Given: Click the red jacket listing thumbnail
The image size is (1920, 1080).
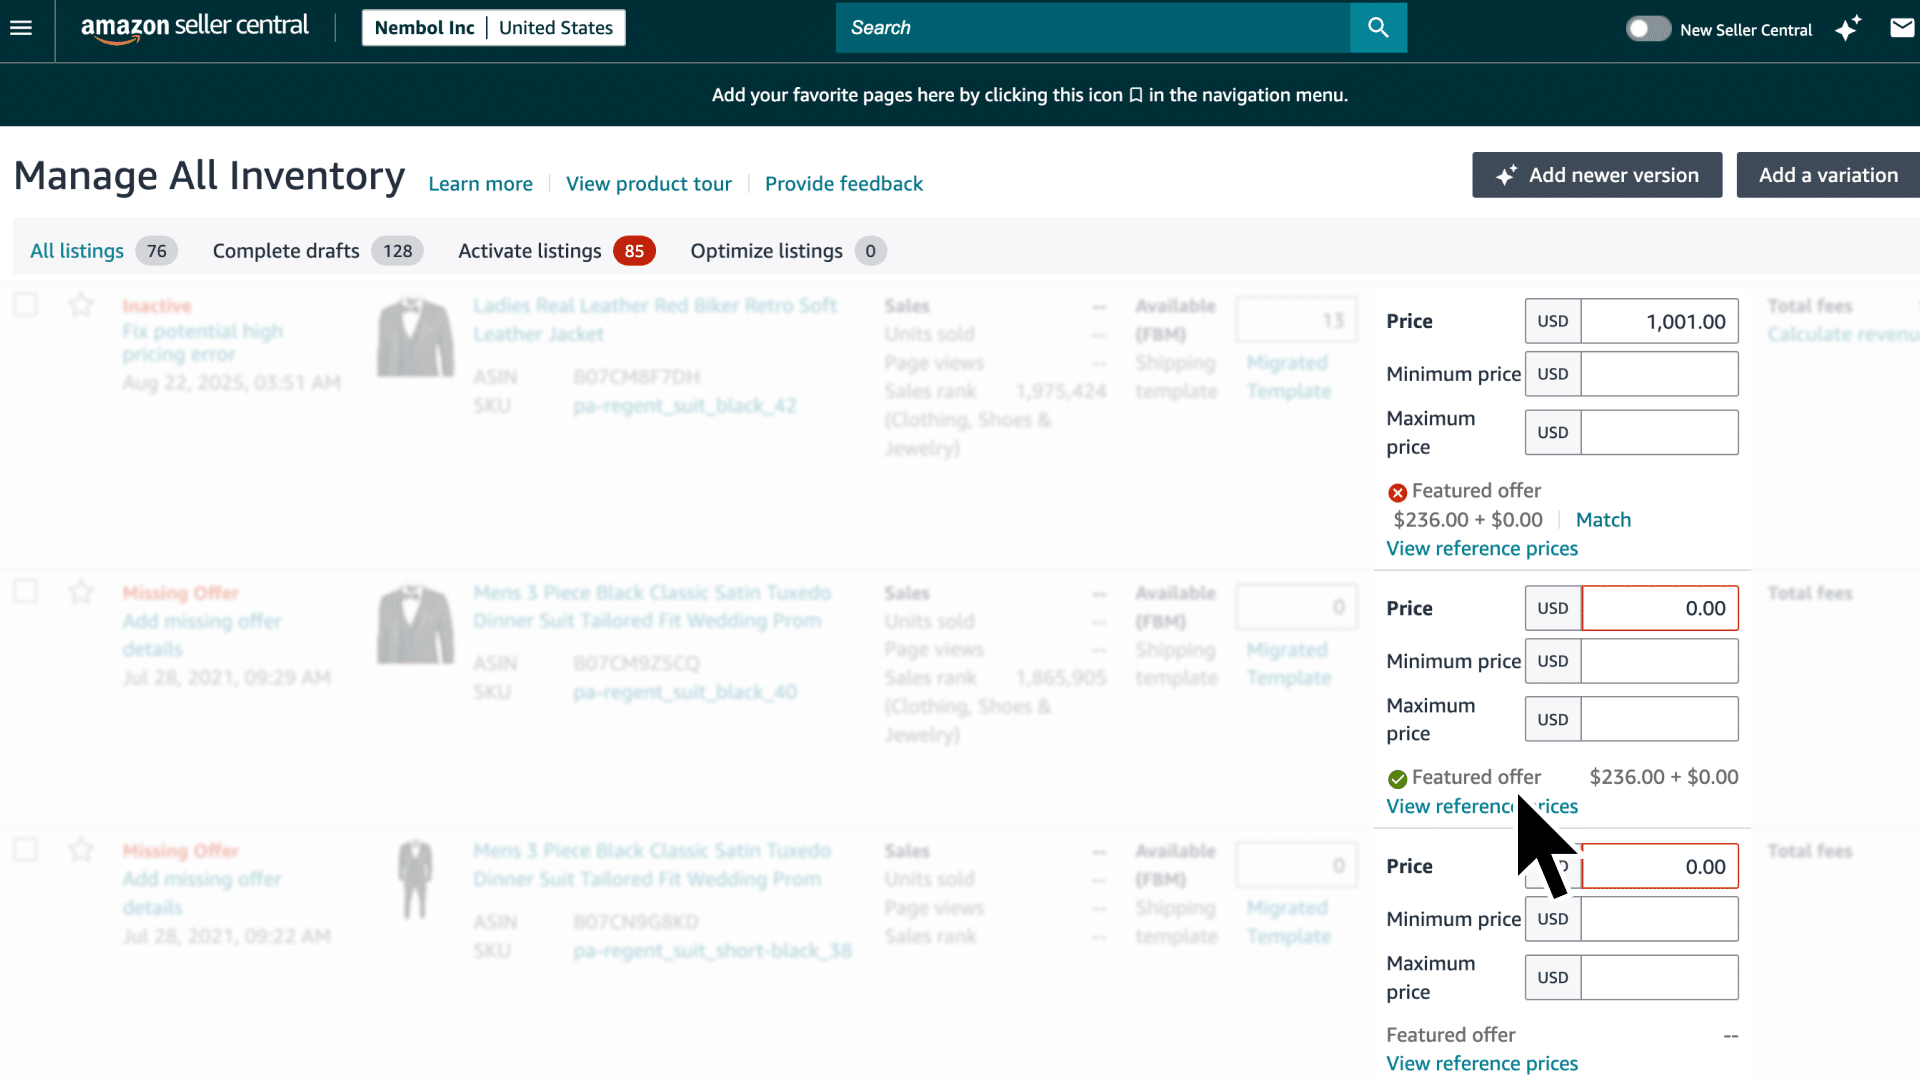Looking at the screenshot, I should click(415, 337).
